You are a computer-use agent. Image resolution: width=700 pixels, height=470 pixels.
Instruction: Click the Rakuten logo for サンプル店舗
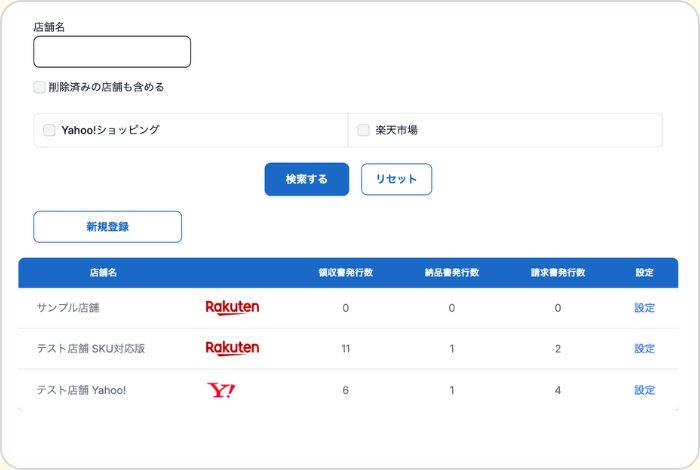tap(232, 308)
